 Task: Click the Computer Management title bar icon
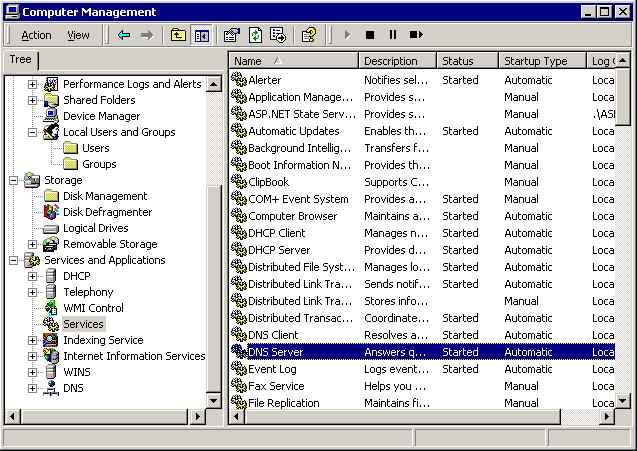[x=12, y=11]
